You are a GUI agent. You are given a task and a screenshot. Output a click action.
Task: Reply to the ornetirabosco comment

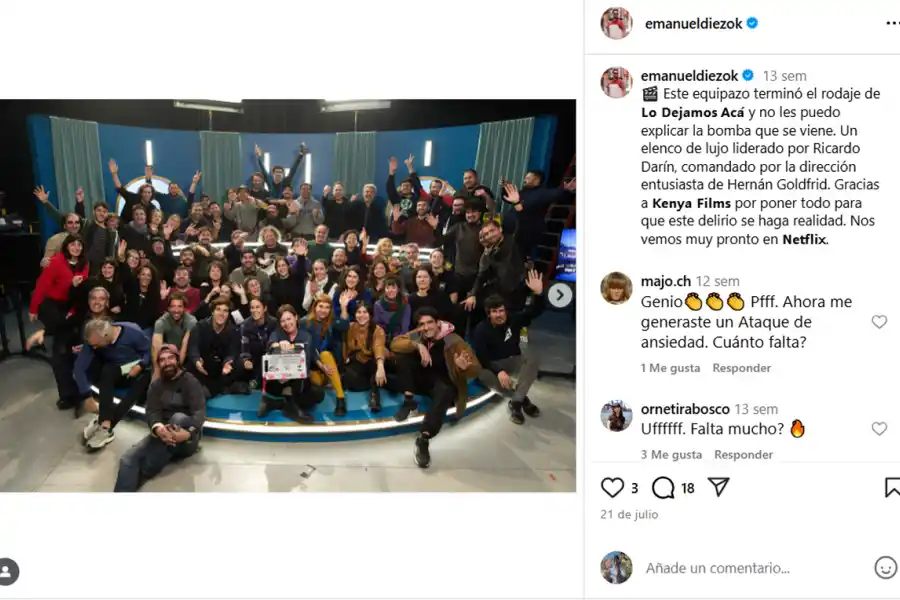[x=743, y=454]
